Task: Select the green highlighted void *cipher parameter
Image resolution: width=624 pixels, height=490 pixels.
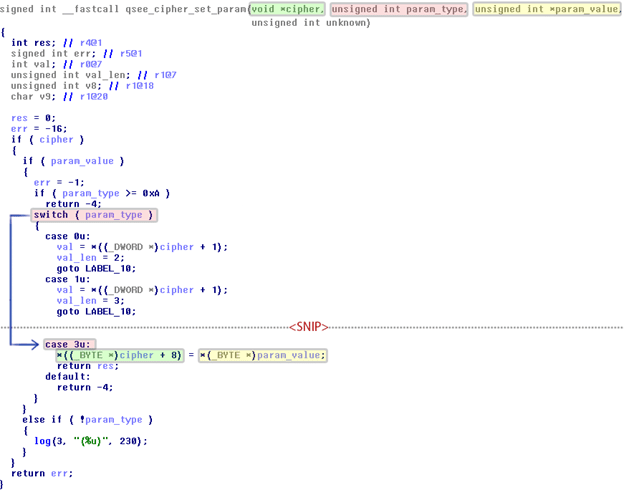Action: tap(288, 9)
